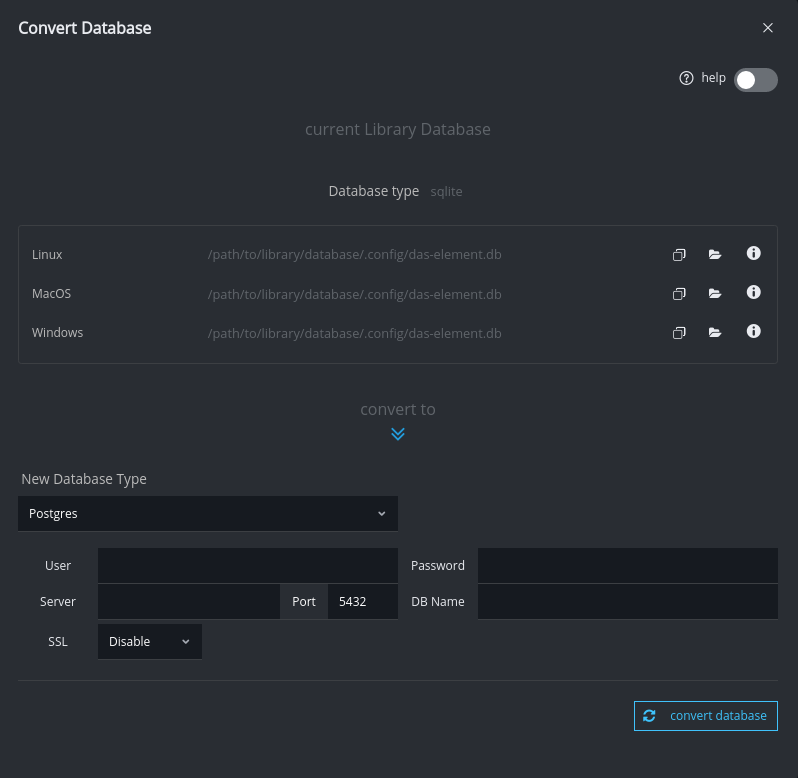
Task: Focus the User input field
Action: point(247,565)
